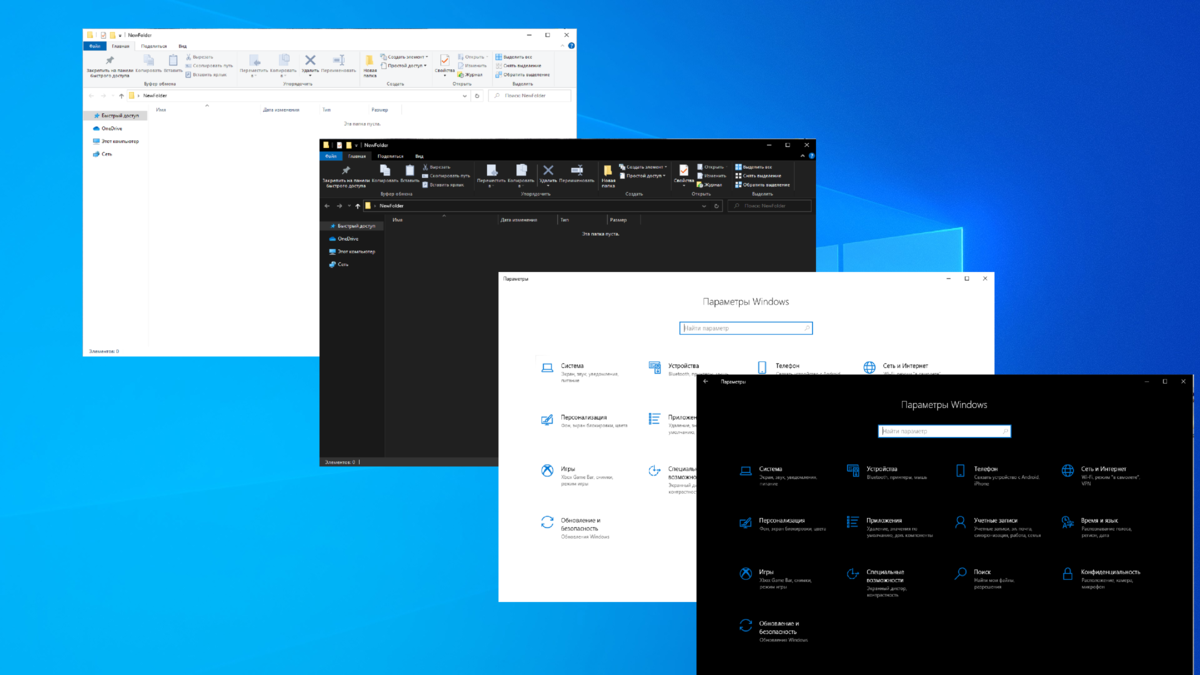Click search field in dark Settings window
The width and height of the screenshot is (1200, 675).
pyautogui.click(x=945, y=431)
